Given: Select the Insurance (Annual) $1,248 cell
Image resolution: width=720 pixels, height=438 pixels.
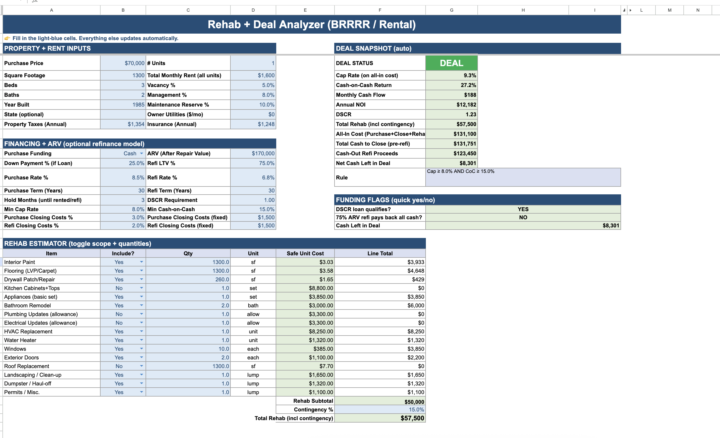Looking at the screenshot, I should click(253, 124).
